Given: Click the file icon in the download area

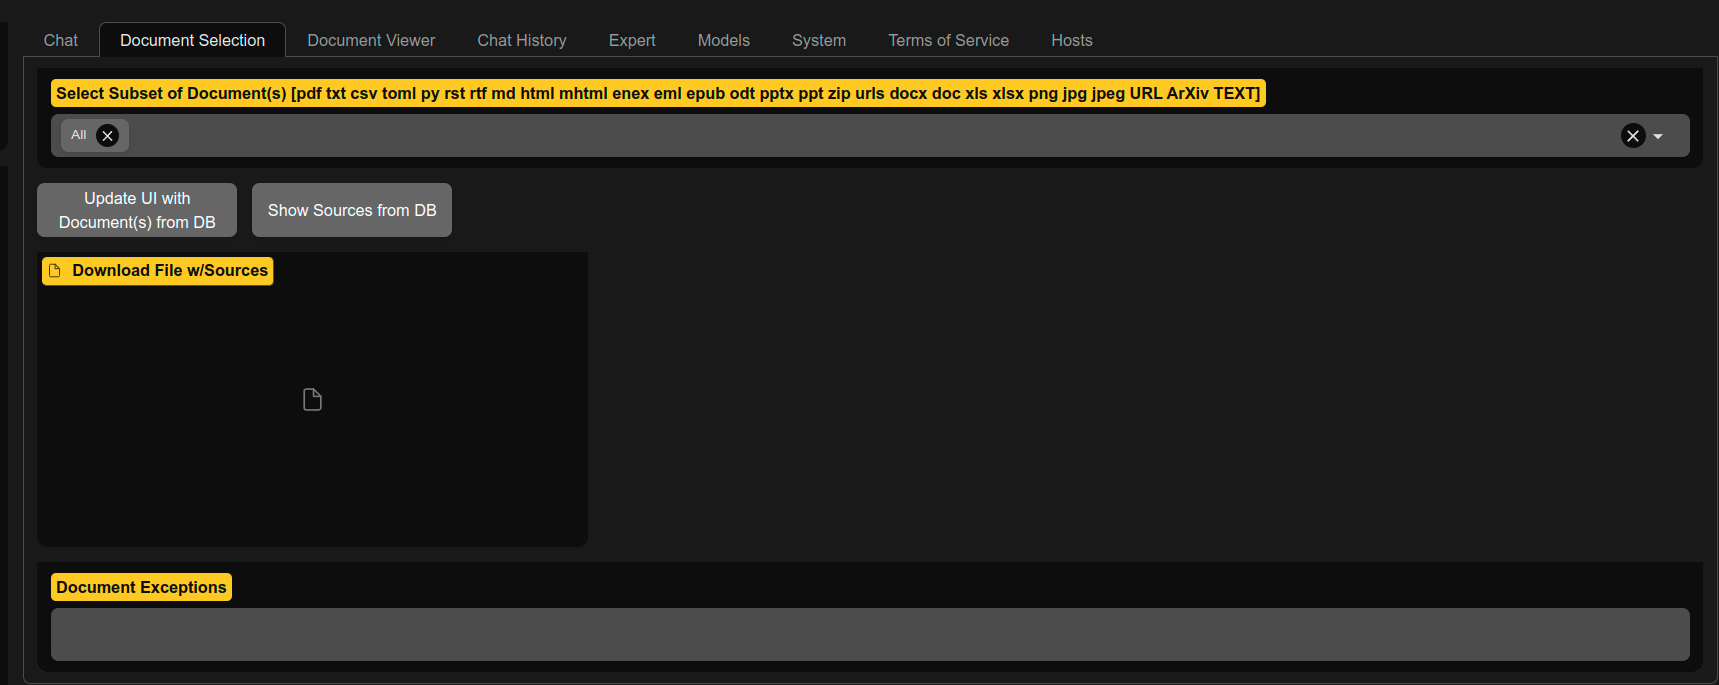Looking at the screenshot, I should click(x=312, y=400).
